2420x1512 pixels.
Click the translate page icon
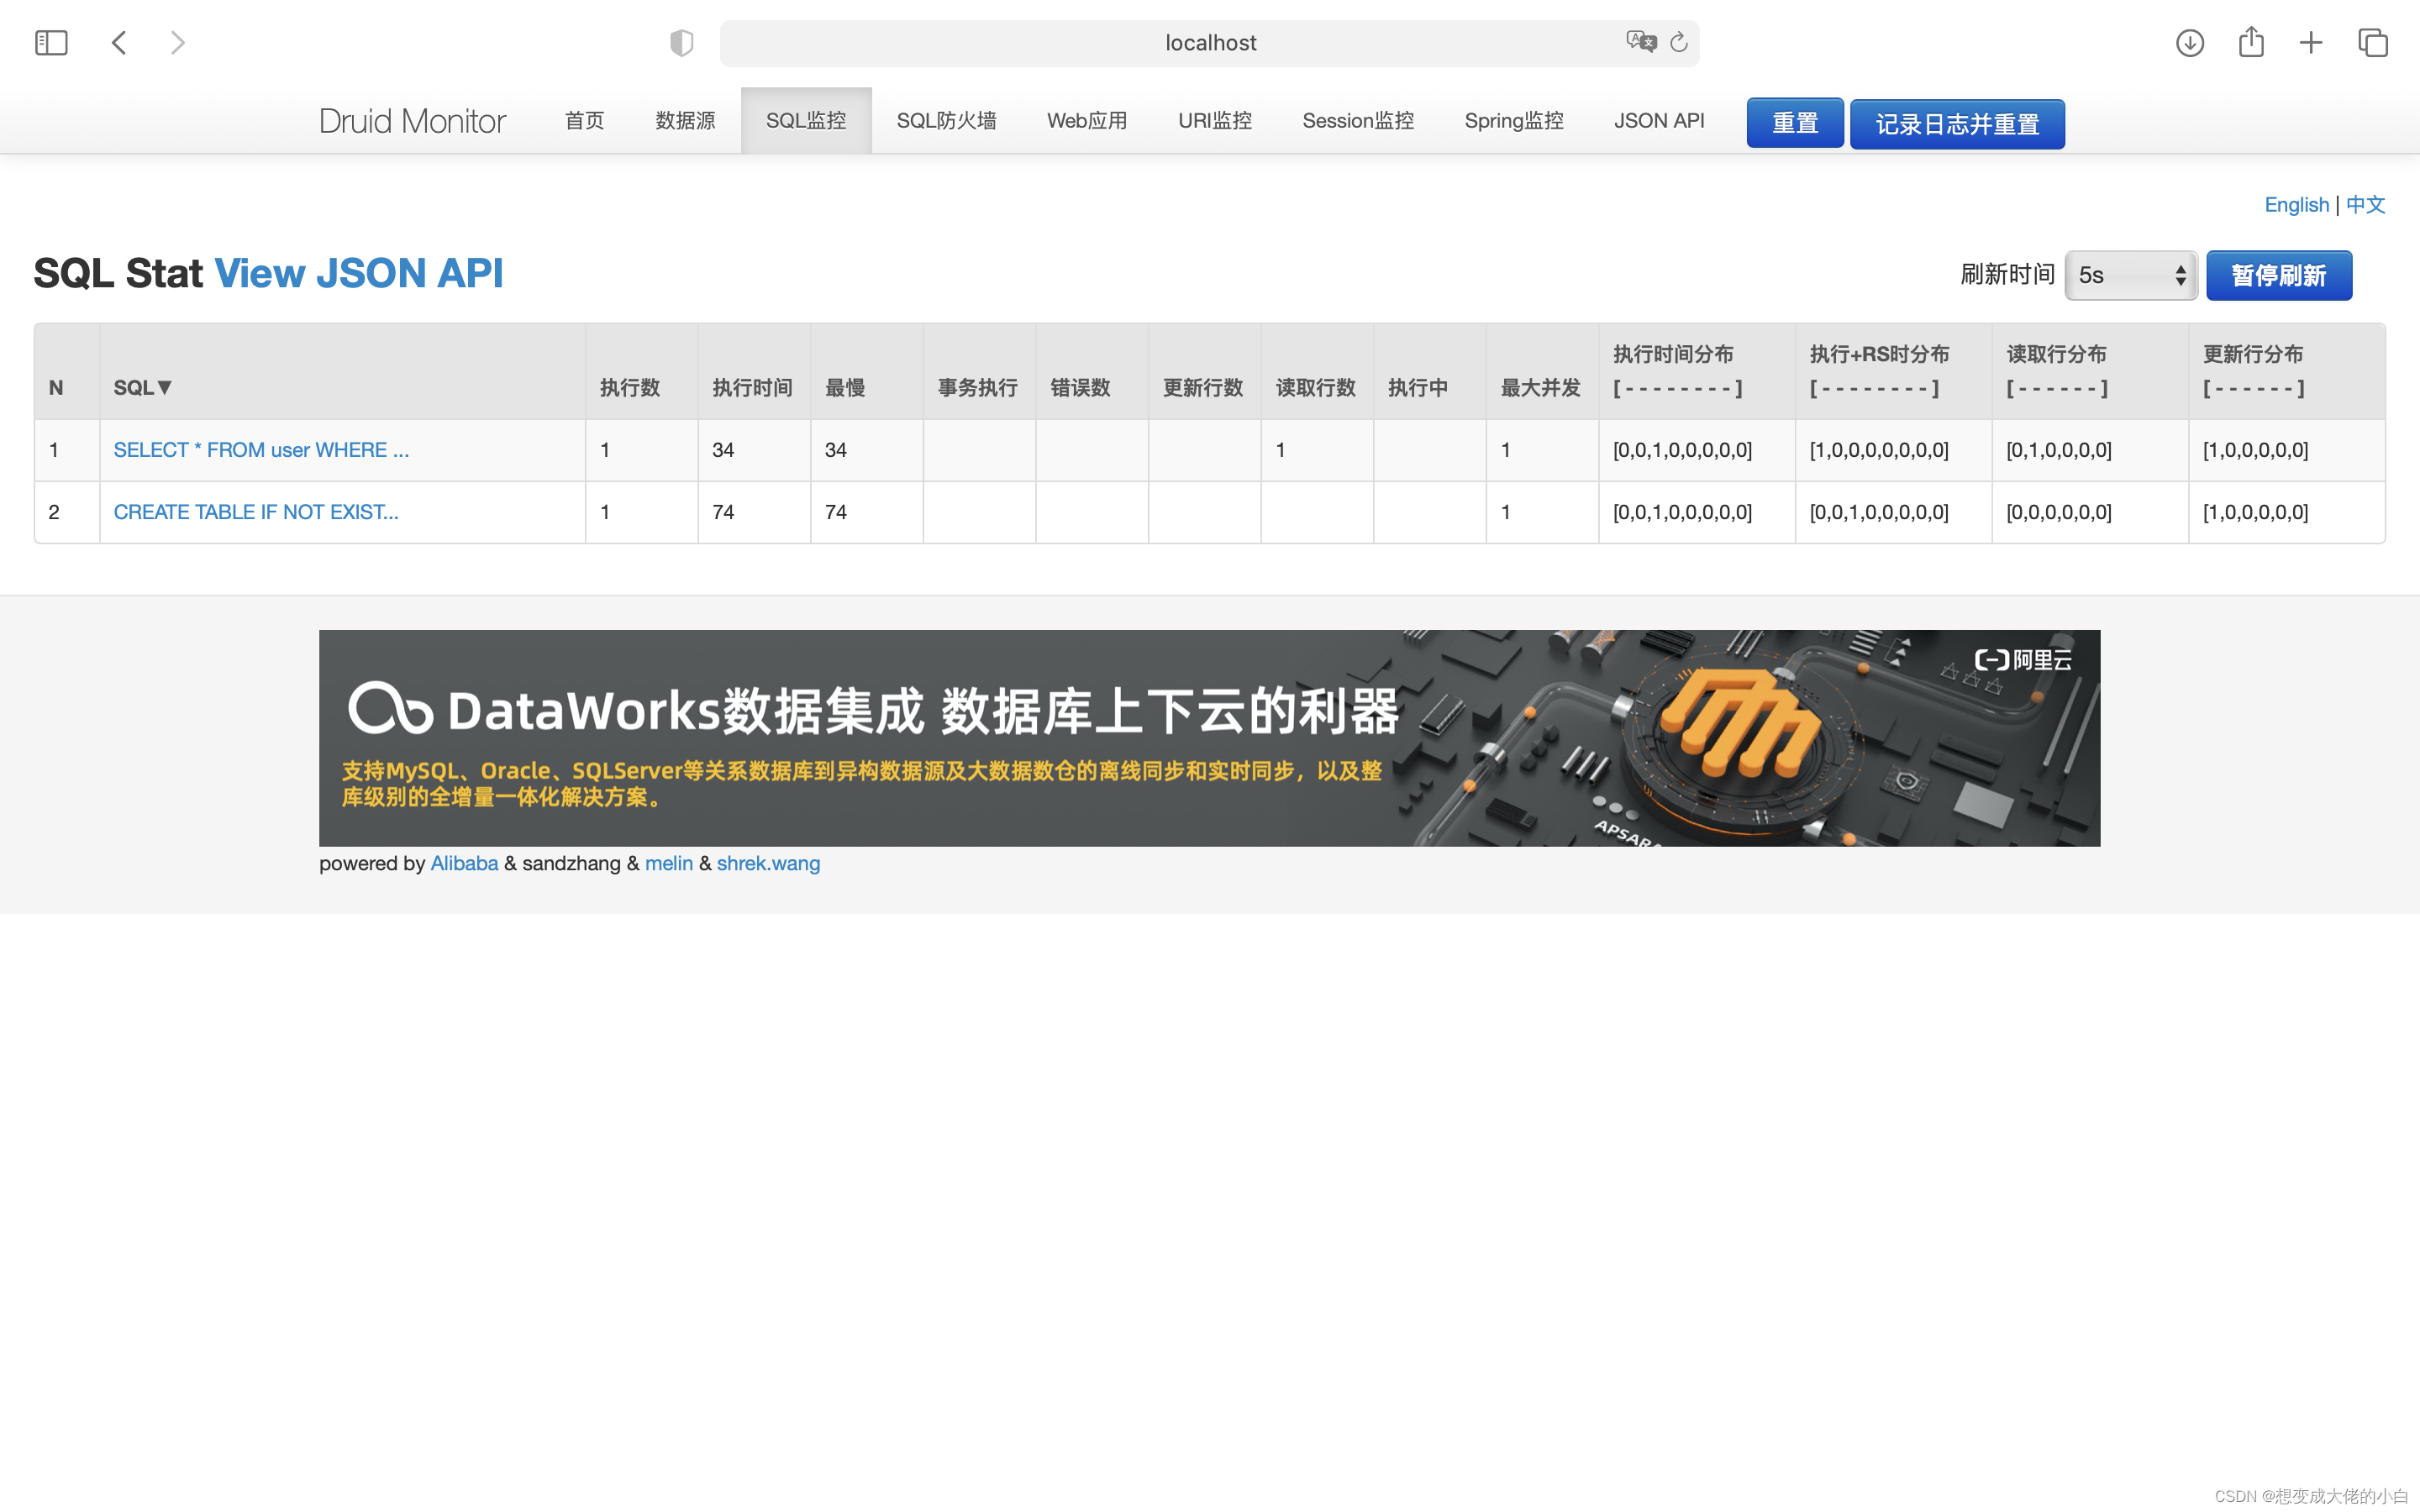pyautogui.click(x=1641, y=42)
